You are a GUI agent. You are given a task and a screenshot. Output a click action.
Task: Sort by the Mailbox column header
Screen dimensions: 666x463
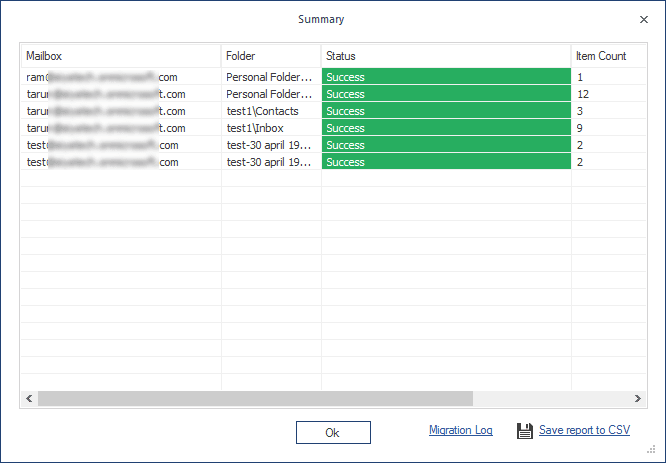pos(121,56)
